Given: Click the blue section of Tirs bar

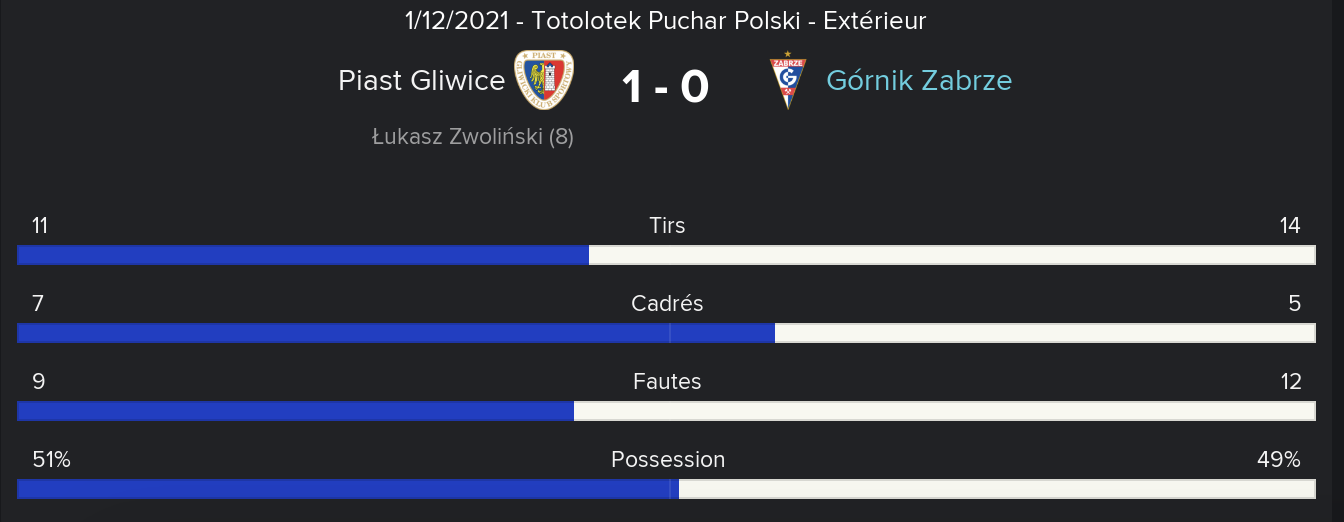Looking at the screenshot, I should tap(303, 255).
